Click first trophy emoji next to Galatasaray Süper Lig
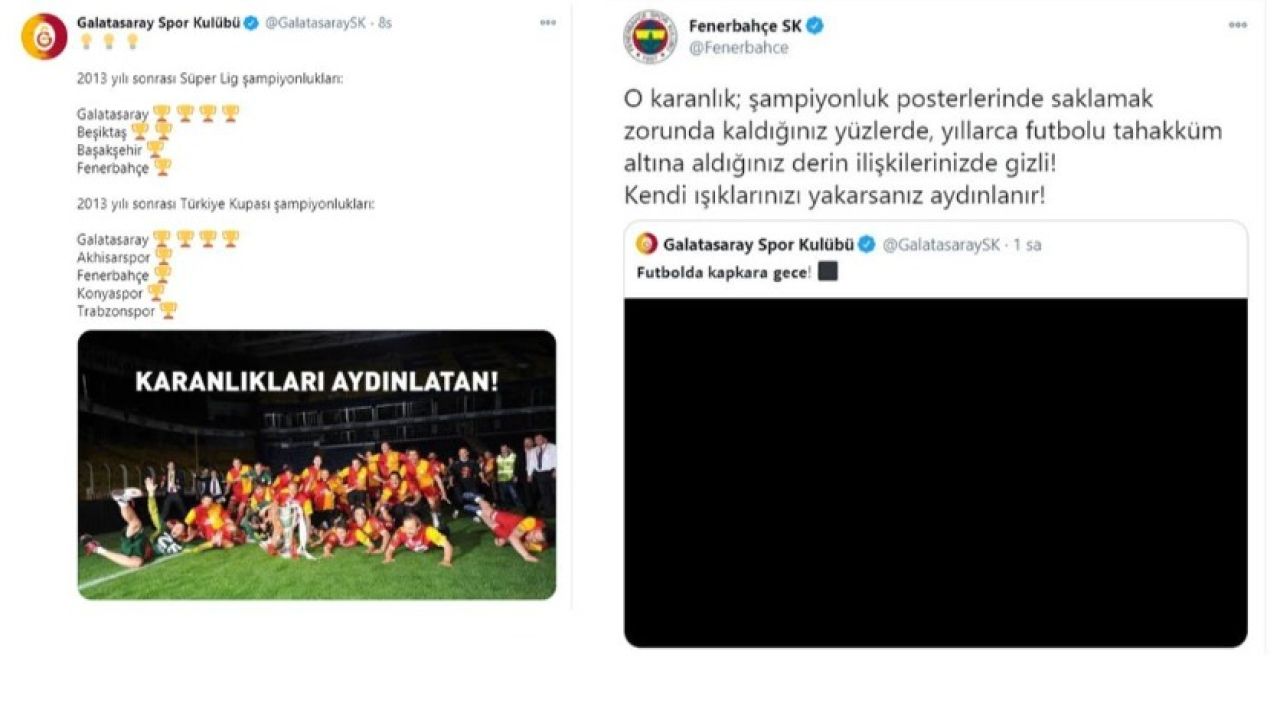The width and height of the screenshot is (1280, 720). [161, 113]
